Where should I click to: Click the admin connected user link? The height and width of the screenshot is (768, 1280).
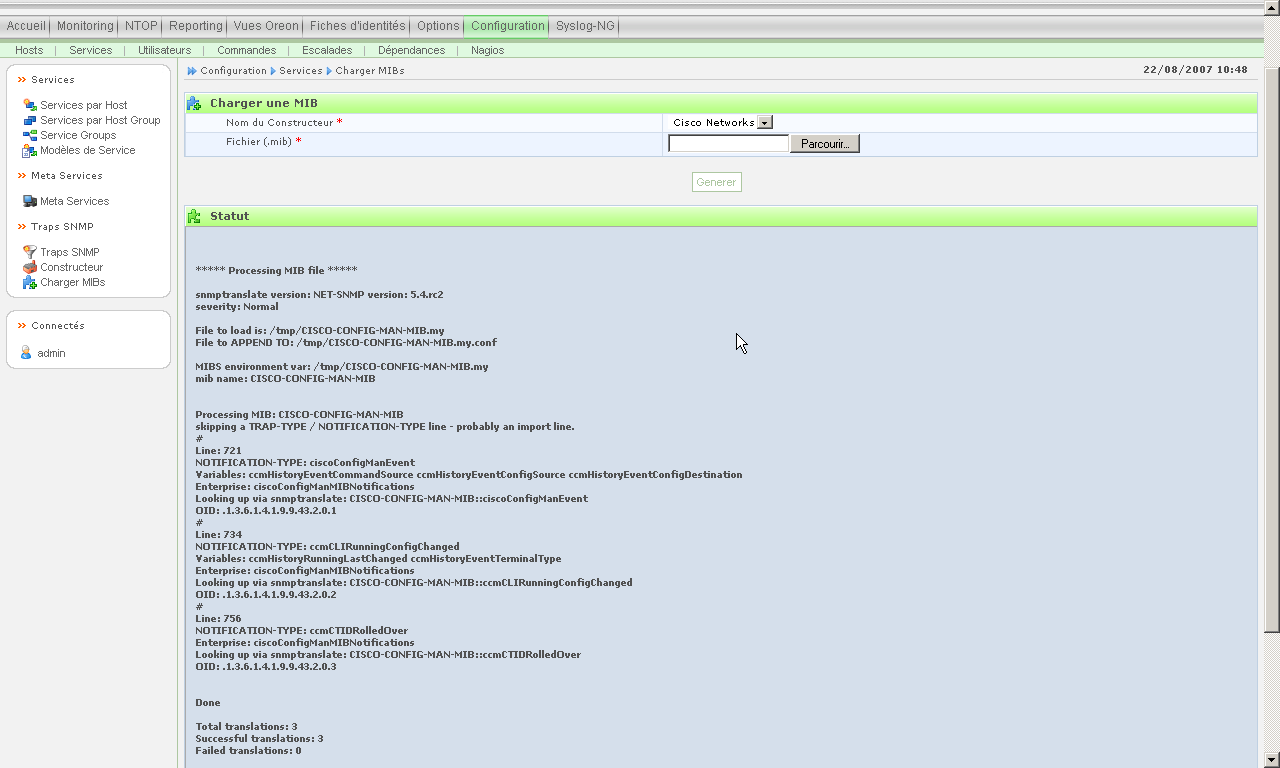[x=52, y=353]
